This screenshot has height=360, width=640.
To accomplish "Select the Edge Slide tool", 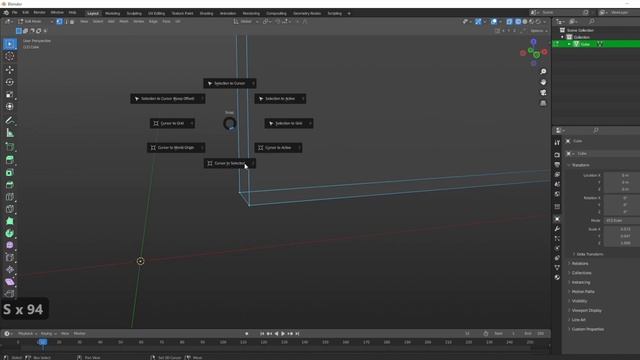I will tap(9, 258).
